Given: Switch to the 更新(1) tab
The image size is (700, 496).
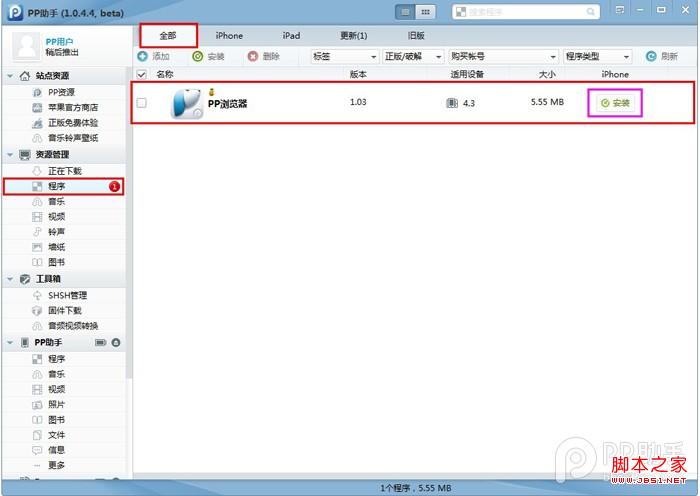Looking at the screenshot, I should [354, 36].
